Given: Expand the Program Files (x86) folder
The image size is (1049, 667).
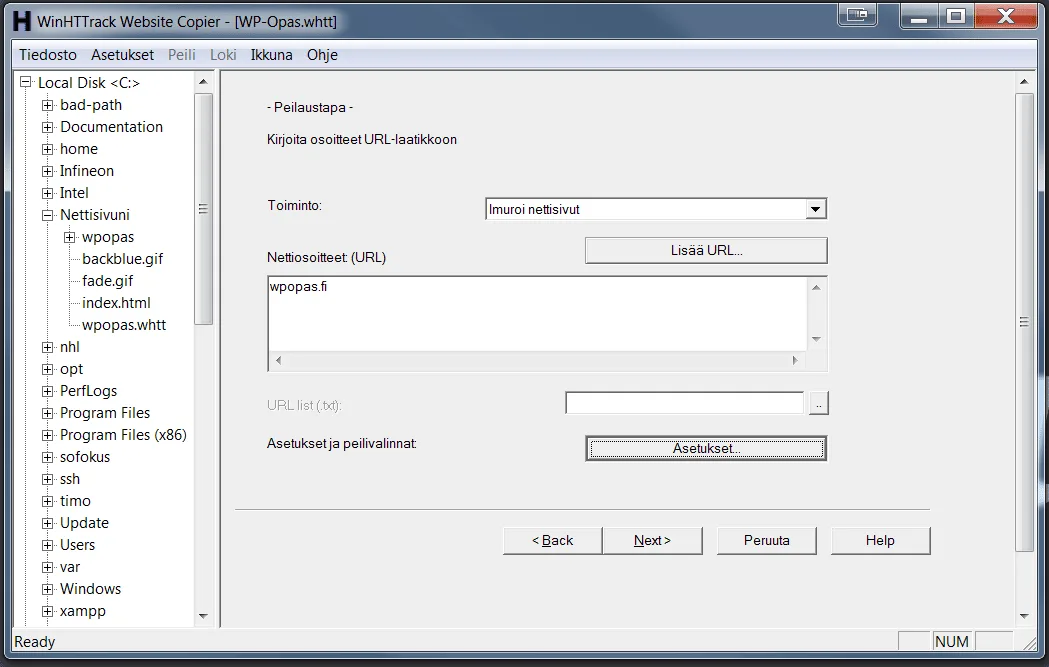Looking at the screenshot, I should pos(47,436).
